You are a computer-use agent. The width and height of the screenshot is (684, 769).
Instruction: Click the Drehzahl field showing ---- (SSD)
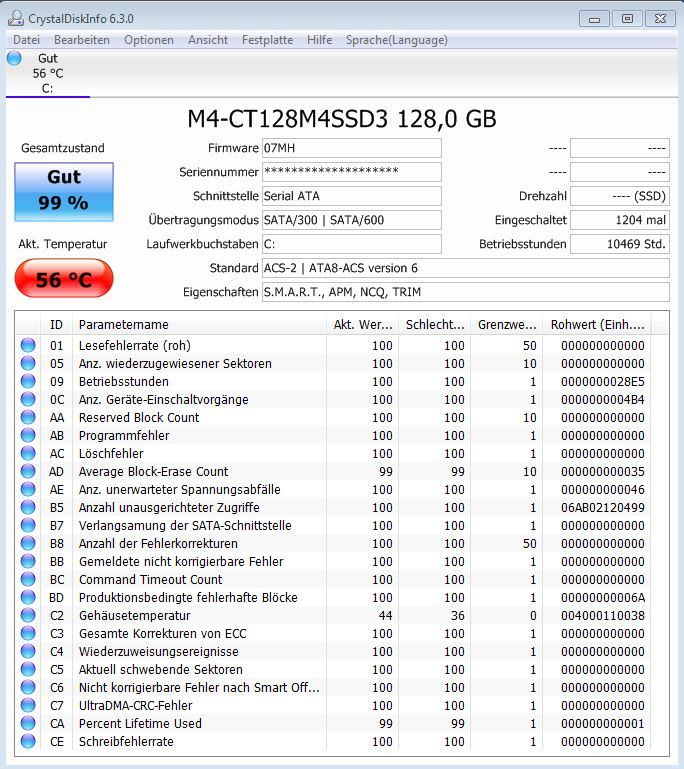(620, 196)
